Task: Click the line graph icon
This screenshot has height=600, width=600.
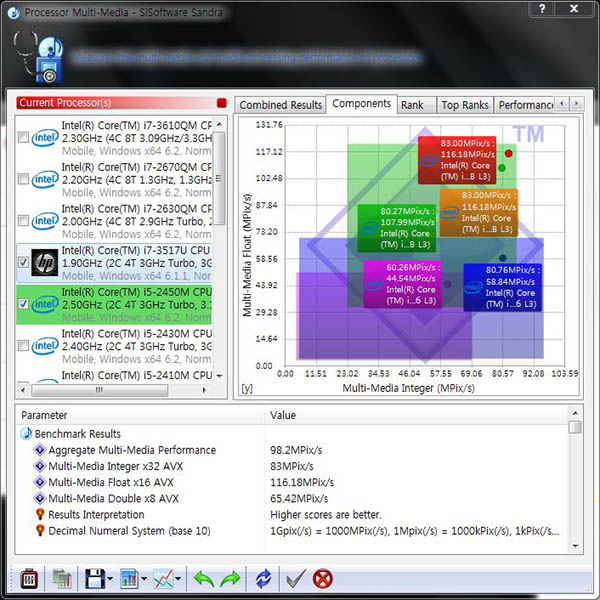Action: (163, 579)
